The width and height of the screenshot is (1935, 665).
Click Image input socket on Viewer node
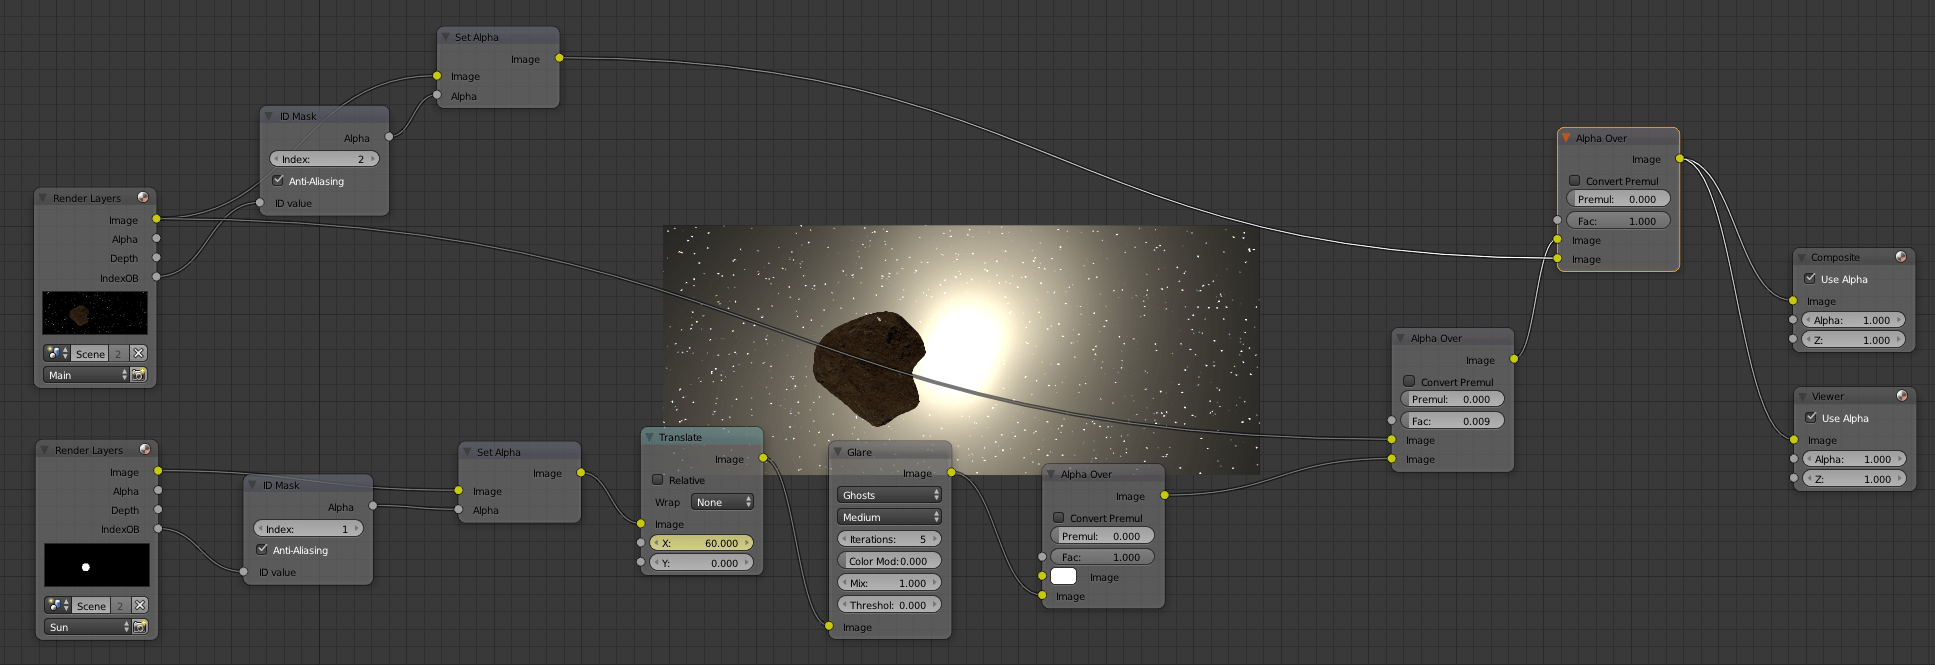pyautogui.click(x=1794, y=439)
